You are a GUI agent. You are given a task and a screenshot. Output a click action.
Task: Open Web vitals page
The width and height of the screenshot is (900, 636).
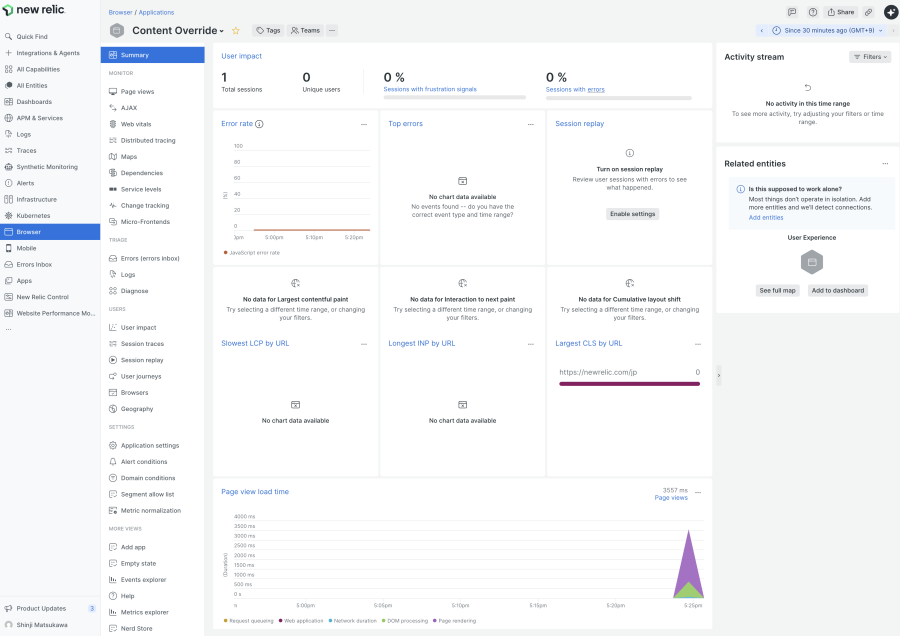point(136,124)
